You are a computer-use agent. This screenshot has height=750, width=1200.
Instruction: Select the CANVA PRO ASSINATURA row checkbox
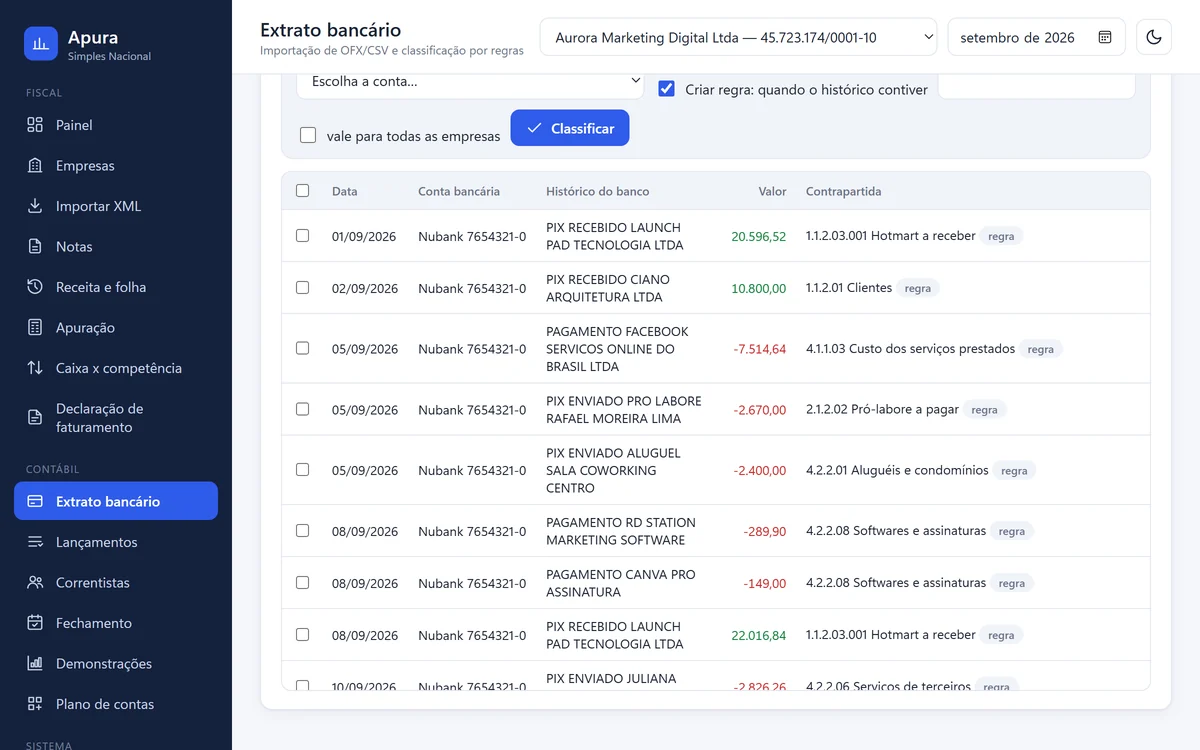coord(303,582)
